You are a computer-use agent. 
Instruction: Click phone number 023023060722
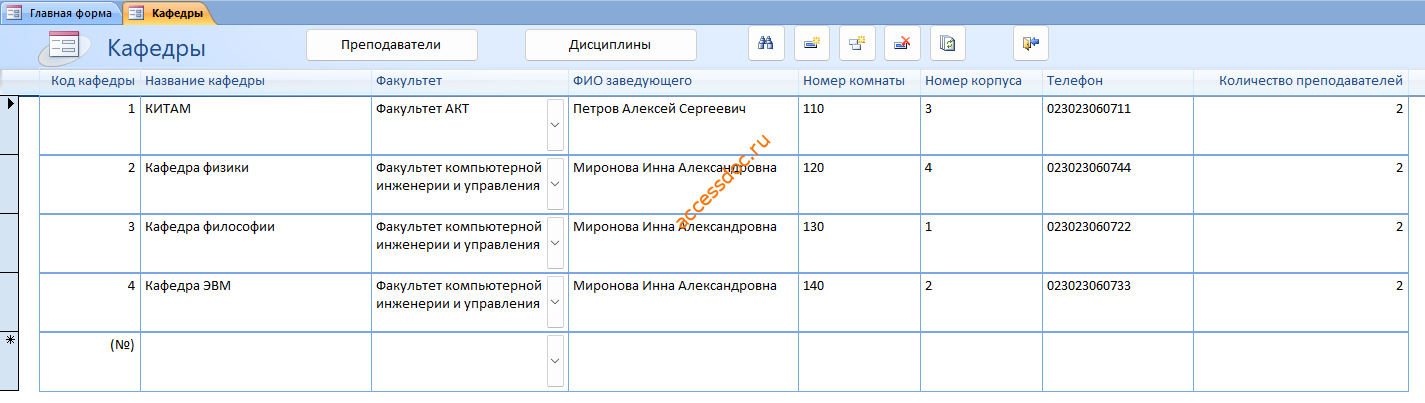1117,243
